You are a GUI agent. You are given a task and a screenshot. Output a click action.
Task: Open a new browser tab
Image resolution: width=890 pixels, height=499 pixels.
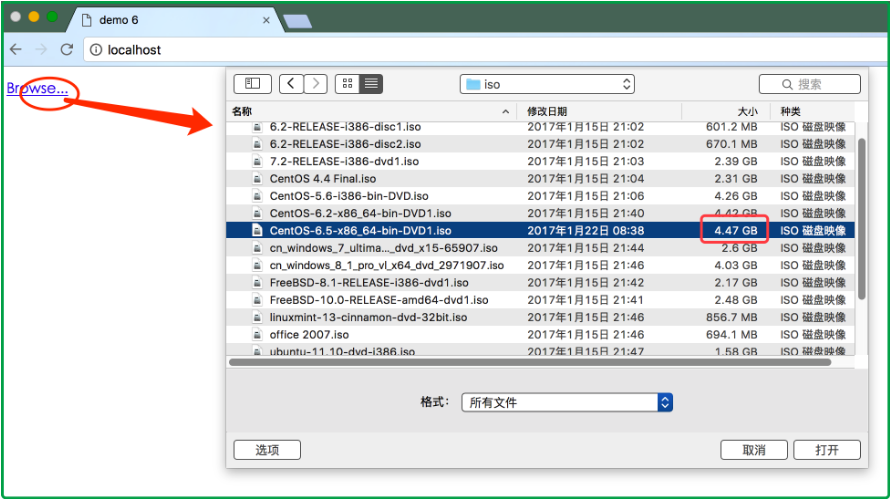[x=297, y=22]
